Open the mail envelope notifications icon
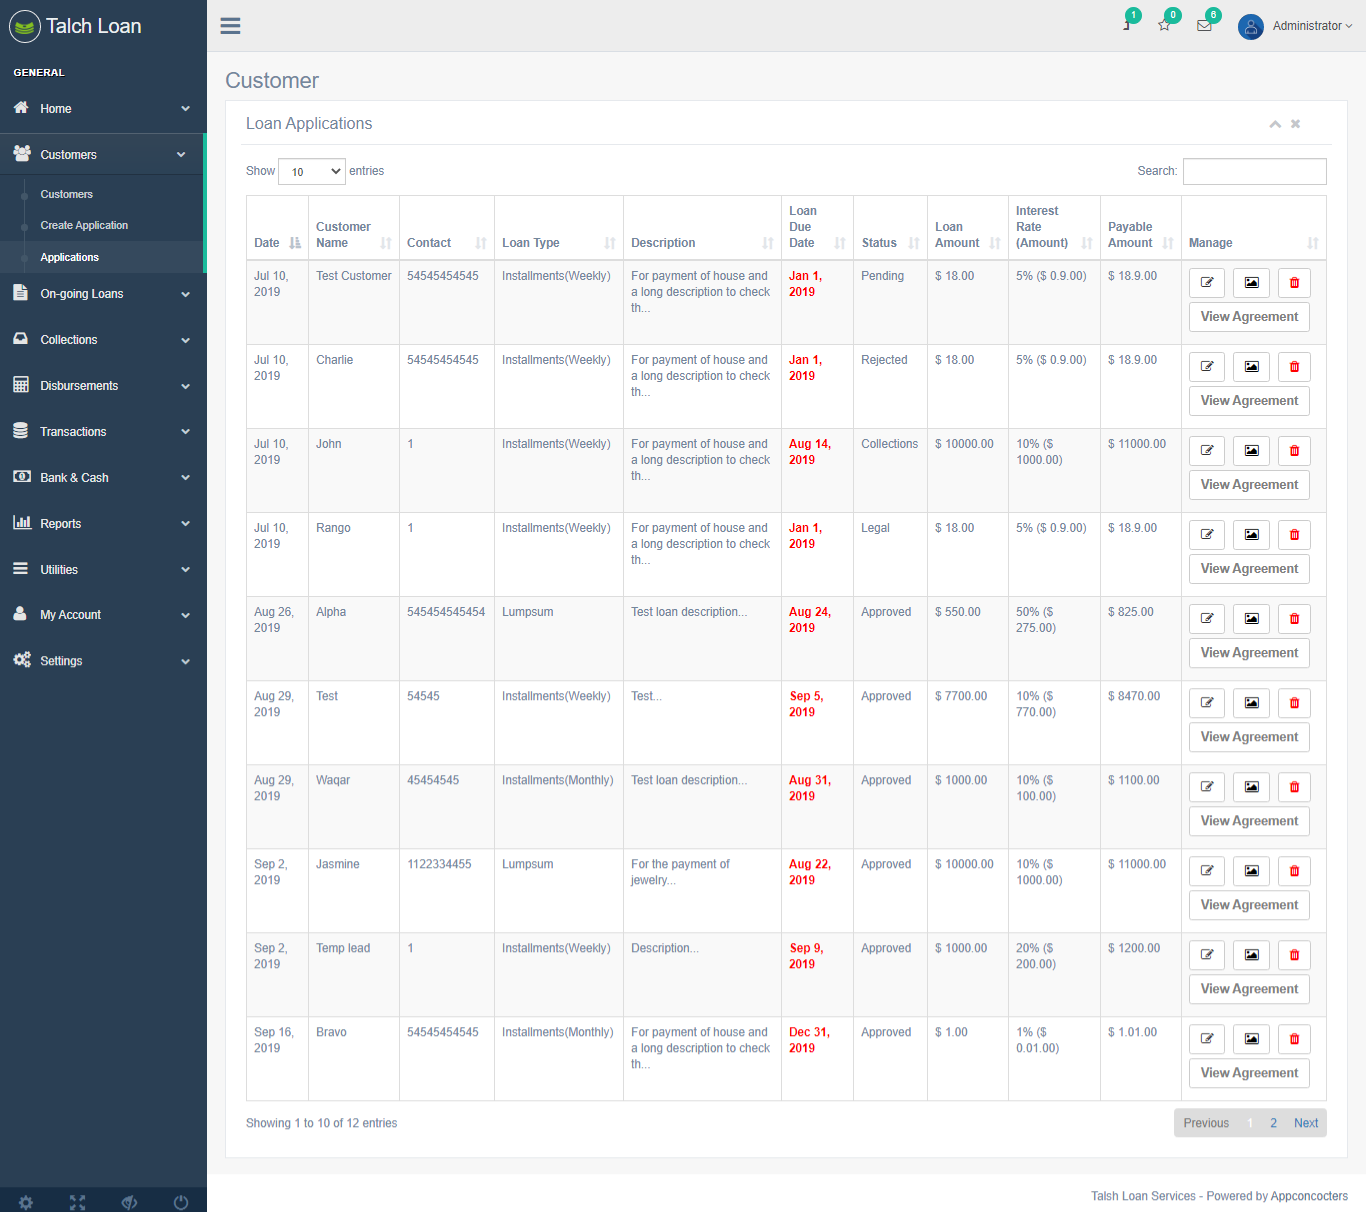The height and width of the screenshot is (1212, 1366). coord(1204,26)
